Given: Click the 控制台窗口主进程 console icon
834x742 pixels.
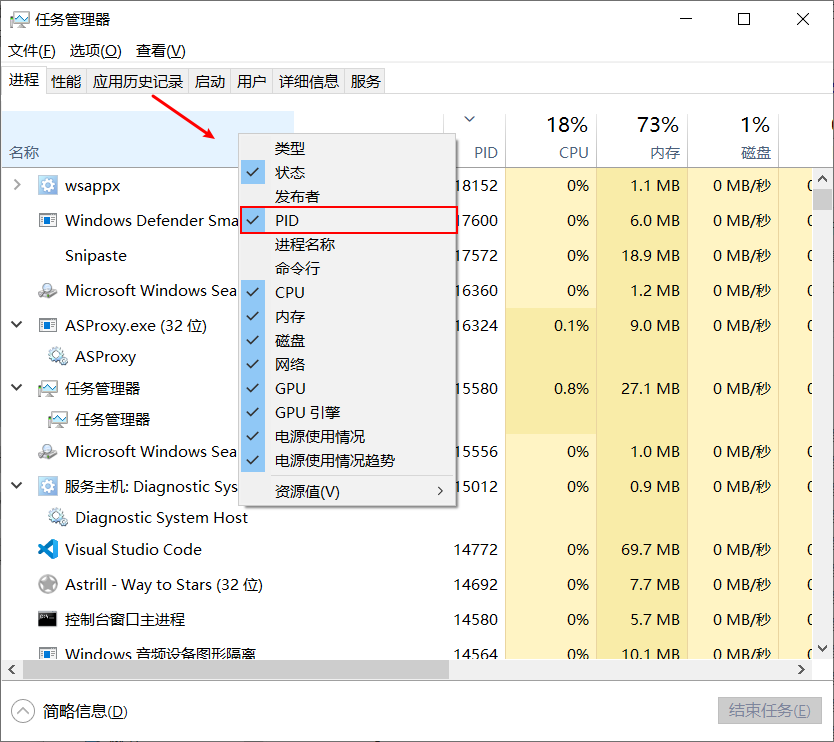Looking at the screenshot, I should [x=47, y=619].
